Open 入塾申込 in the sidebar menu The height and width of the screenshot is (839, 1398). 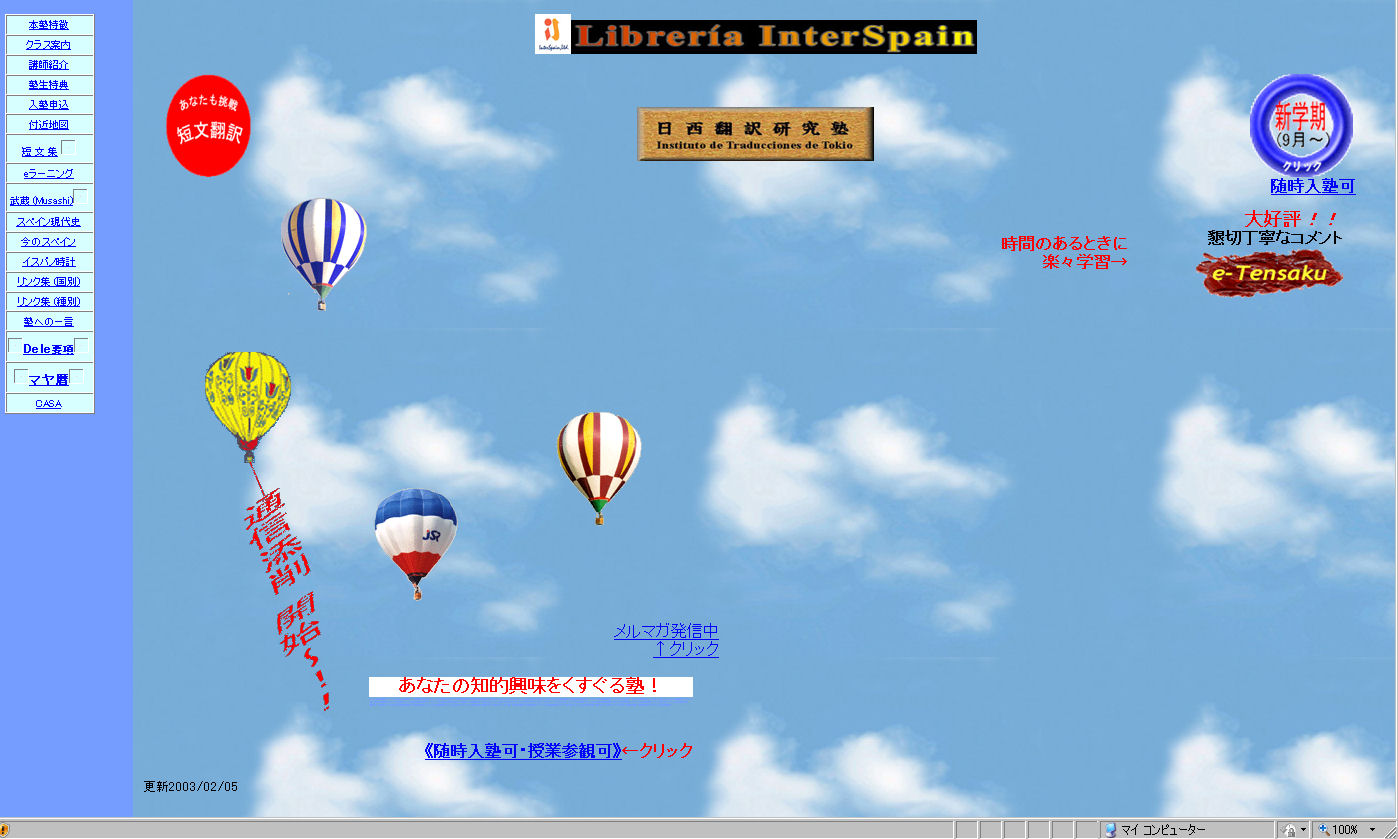49,105
